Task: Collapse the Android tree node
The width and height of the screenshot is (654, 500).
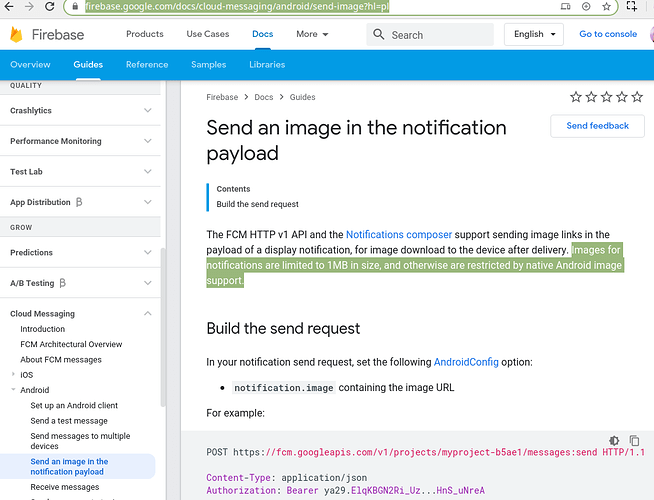Action: click(13, 389)
